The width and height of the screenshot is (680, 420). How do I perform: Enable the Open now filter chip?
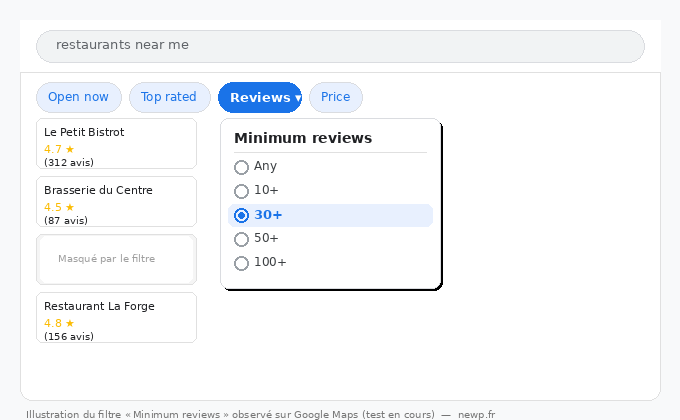(78, 97)
